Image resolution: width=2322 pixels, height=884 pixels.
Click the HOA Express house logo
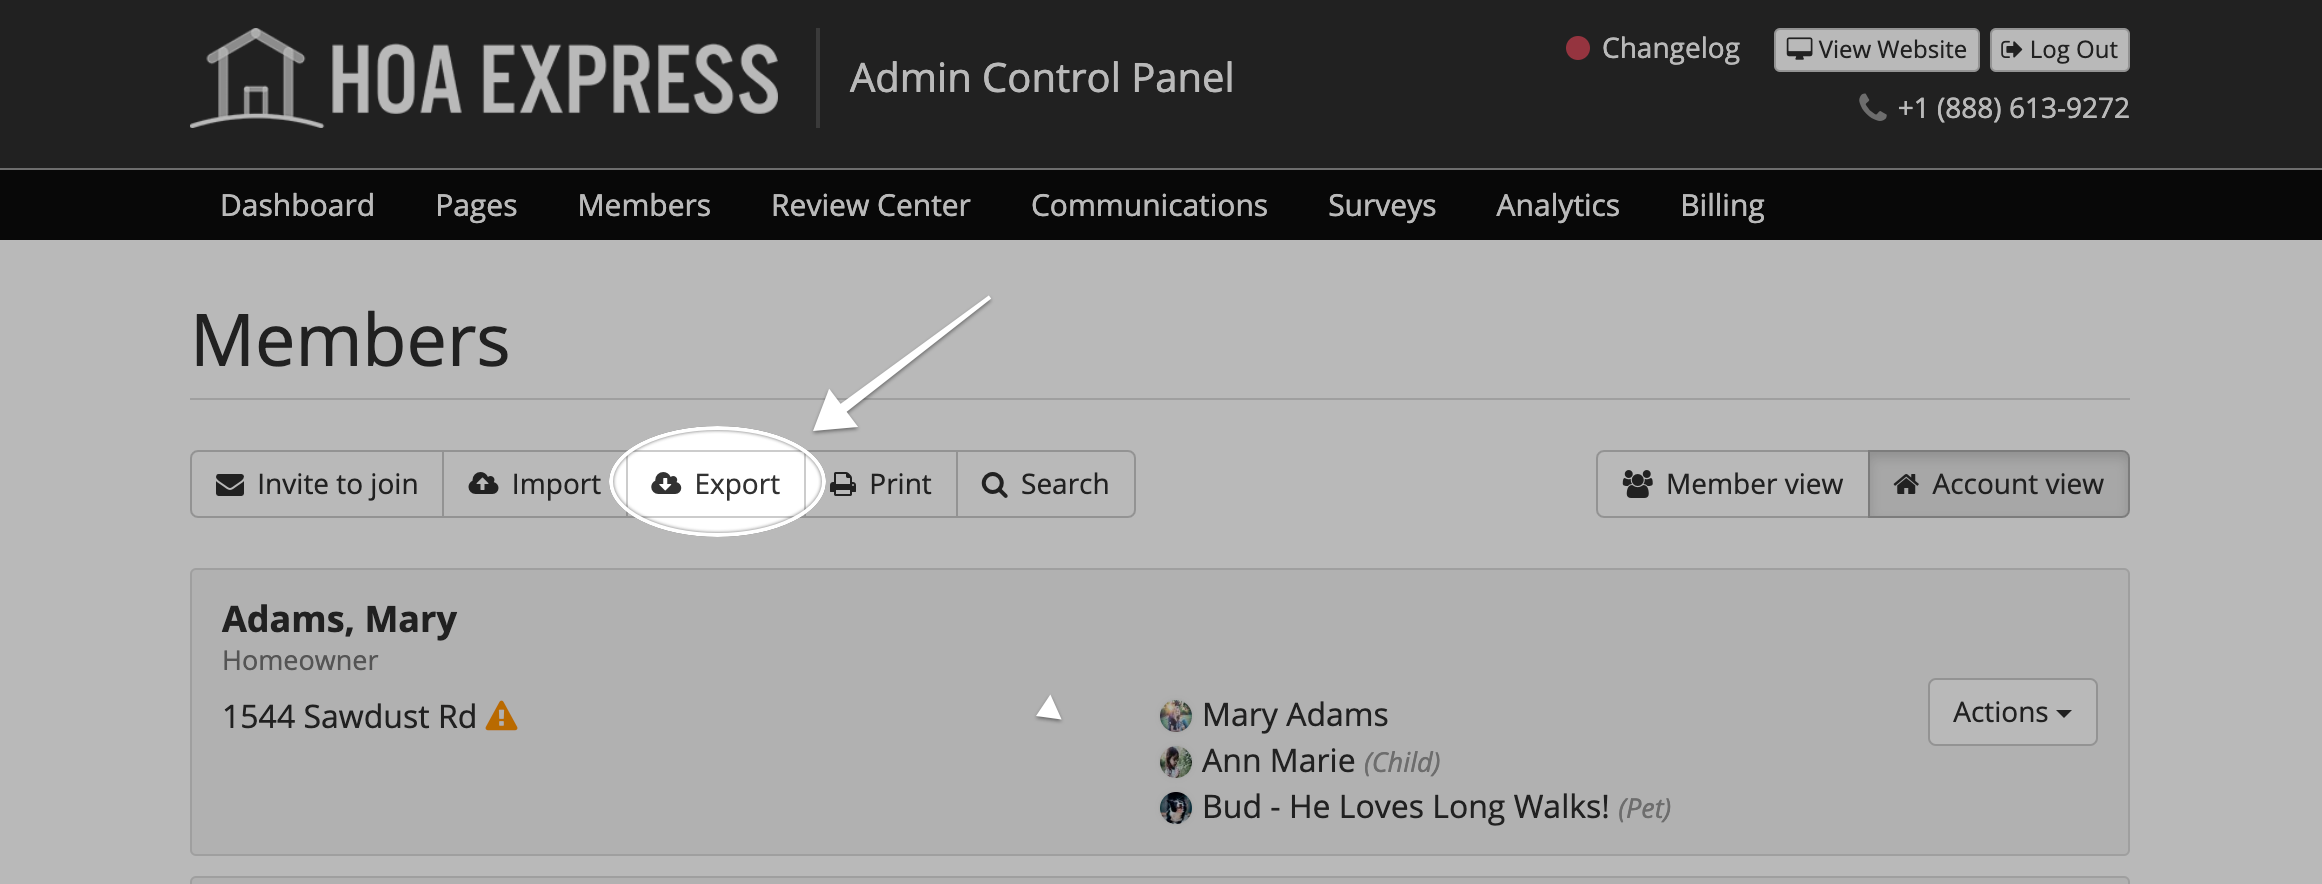(257, 78)
